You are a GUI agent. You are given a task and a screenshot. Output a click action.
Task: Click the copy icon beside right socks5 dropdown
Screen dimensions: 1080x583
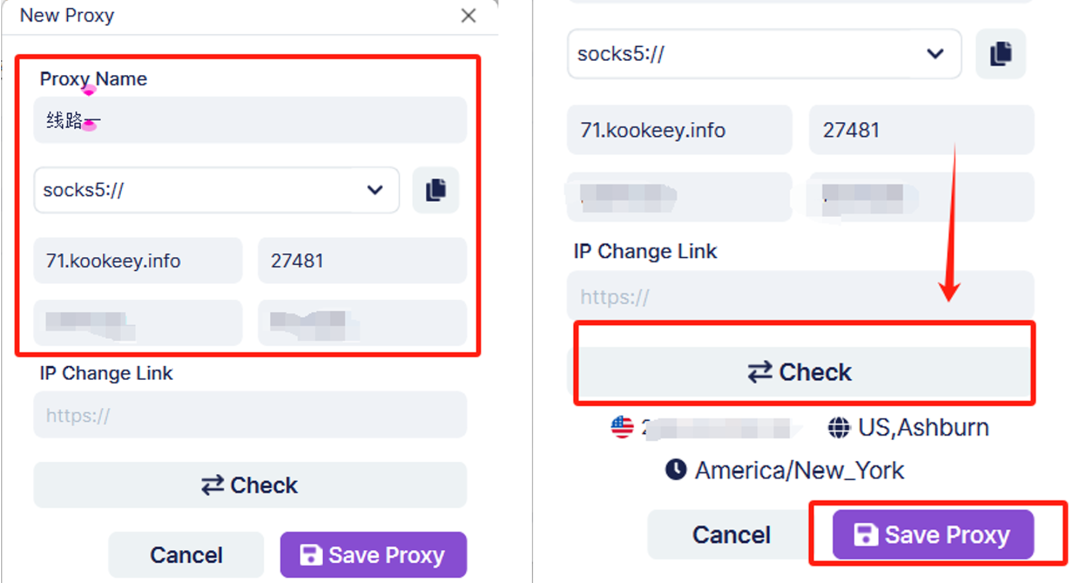click(x=1001, y=54)
